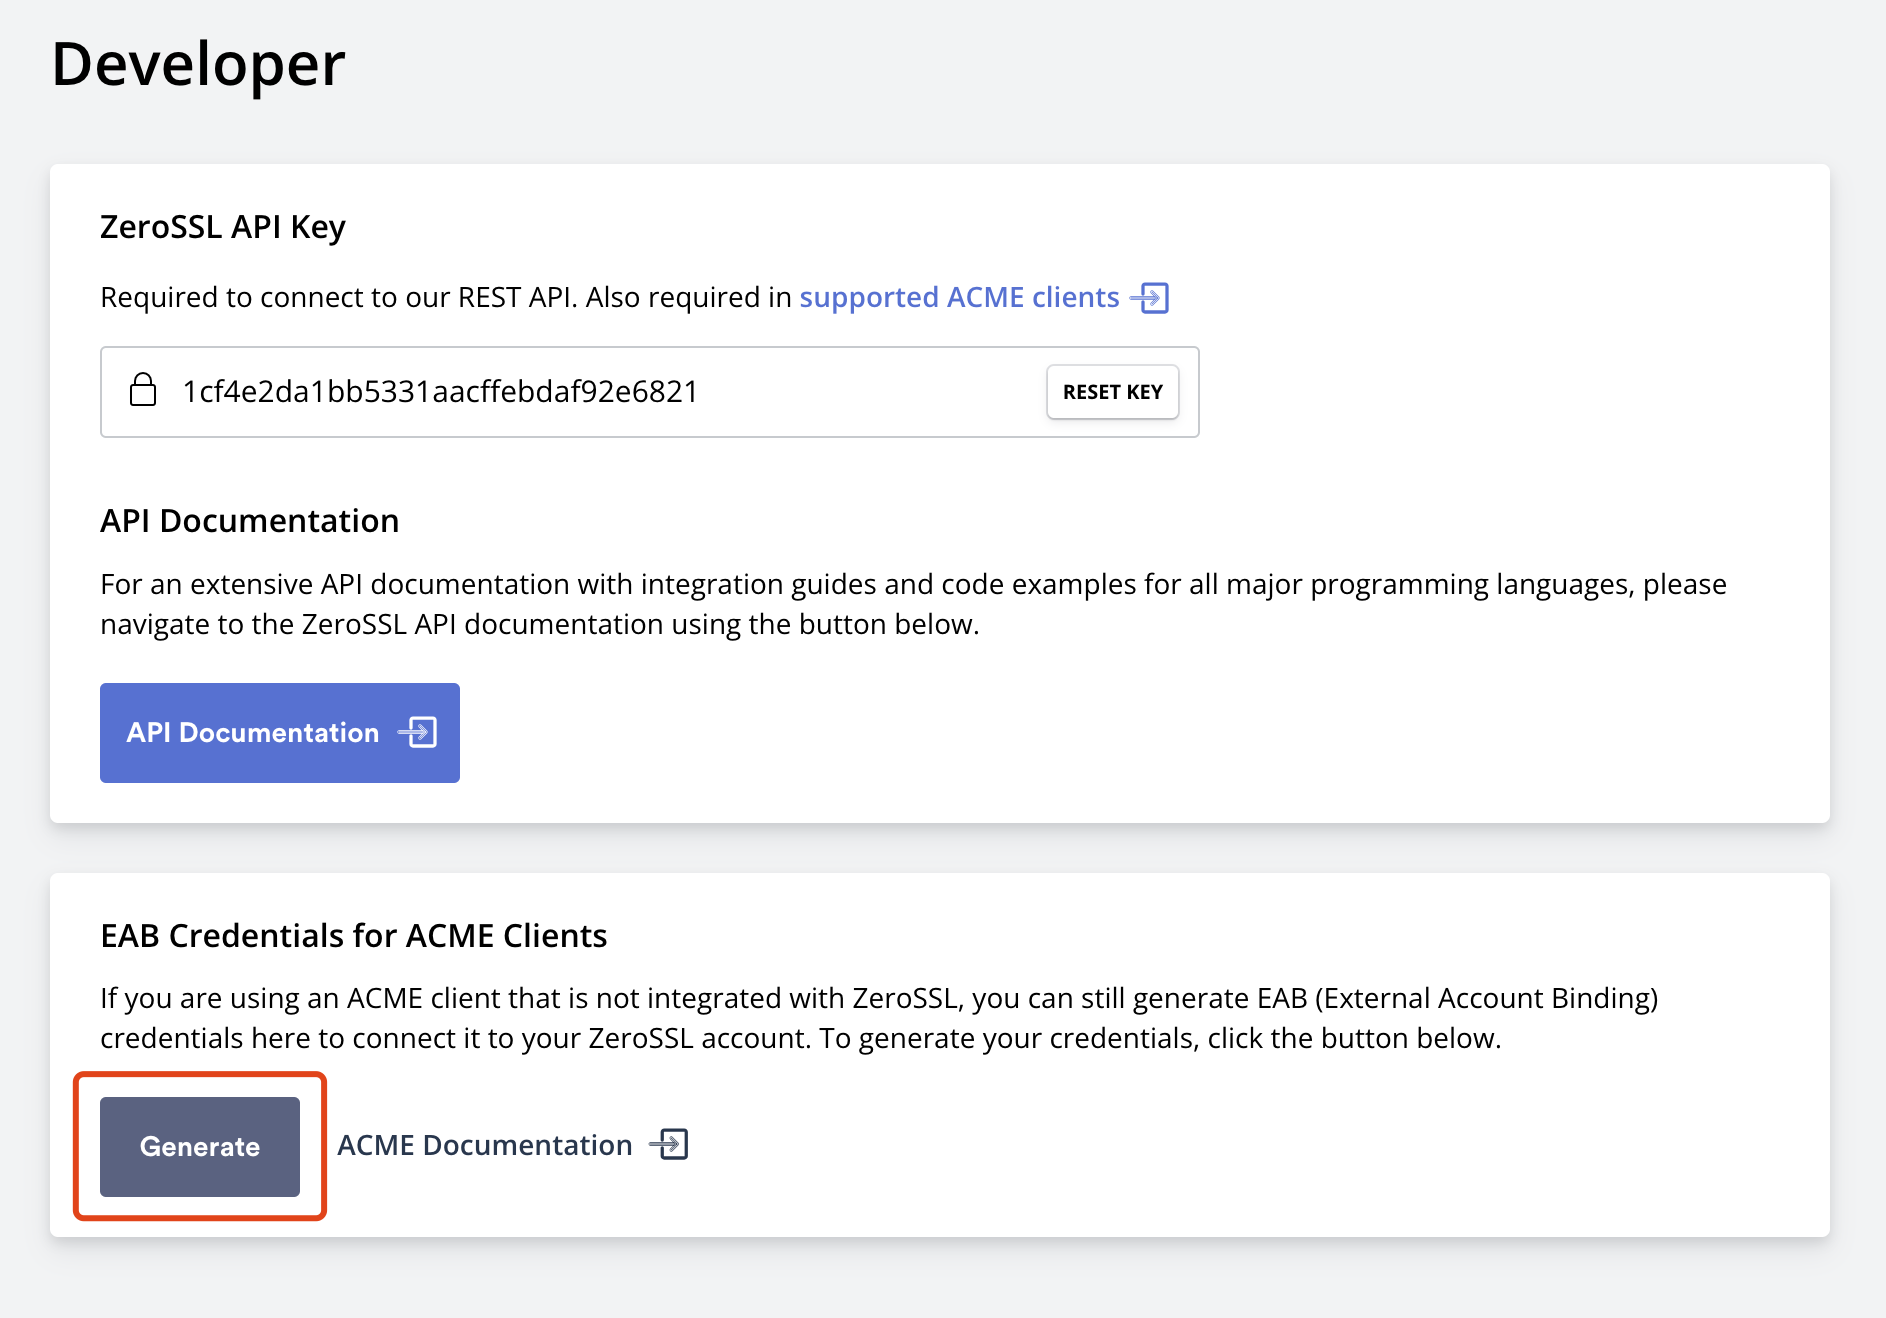Screen dimensions: 1886x1318
Task: Select the API key value 1cf4e2da1bb5331aacffebdaf92e6821
Action: point(440,391)
